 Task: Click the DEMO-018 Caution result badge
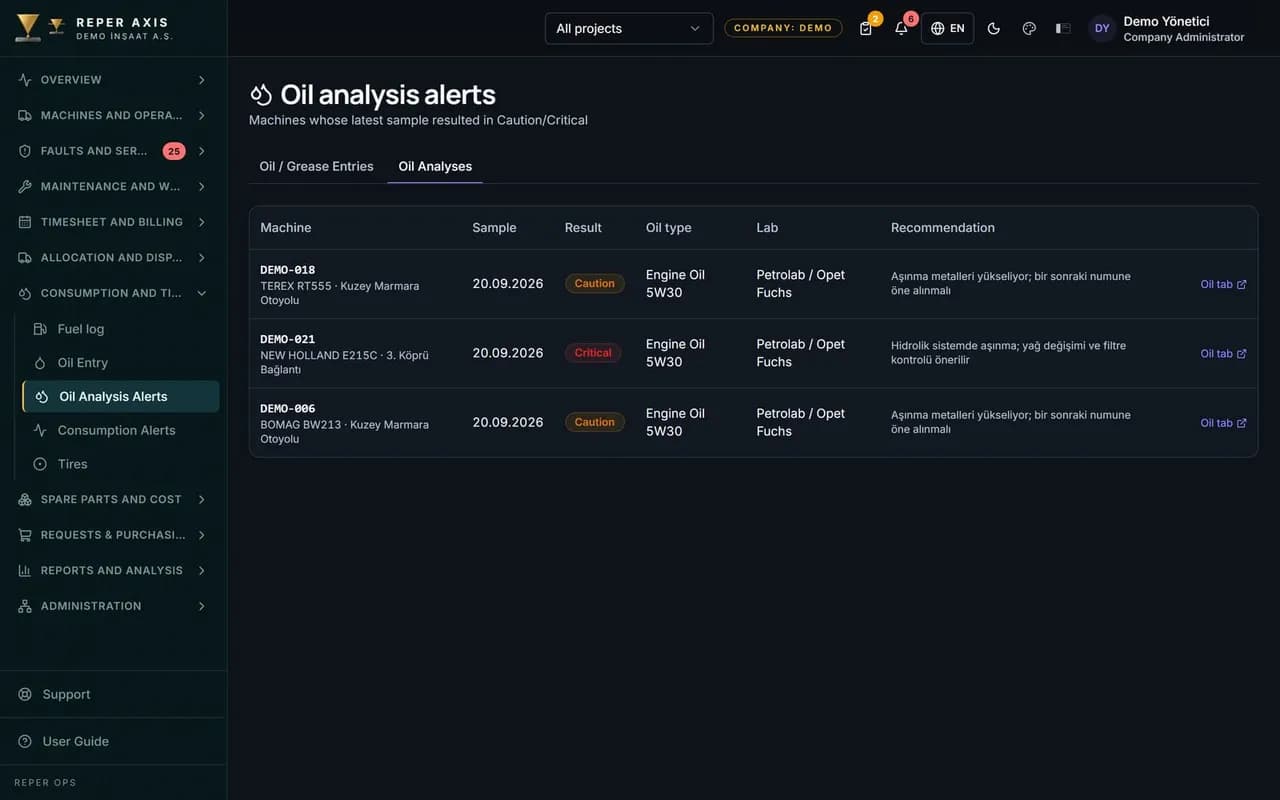[x=595, y=284]
